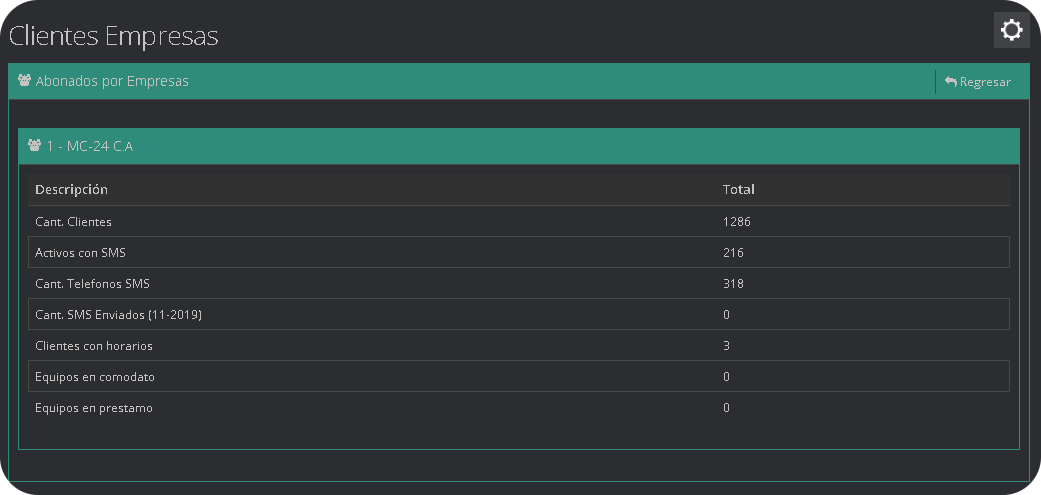Click group icon beside Abonados por Empresas
Viewport: 1041px width, 495px height.
pyautogui.click(x=25, y=81)
